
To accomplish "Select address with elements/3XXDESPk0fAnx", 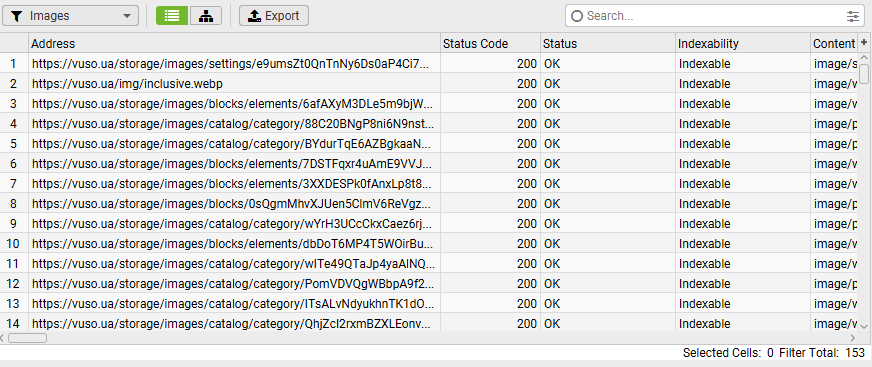I will 234,184.
